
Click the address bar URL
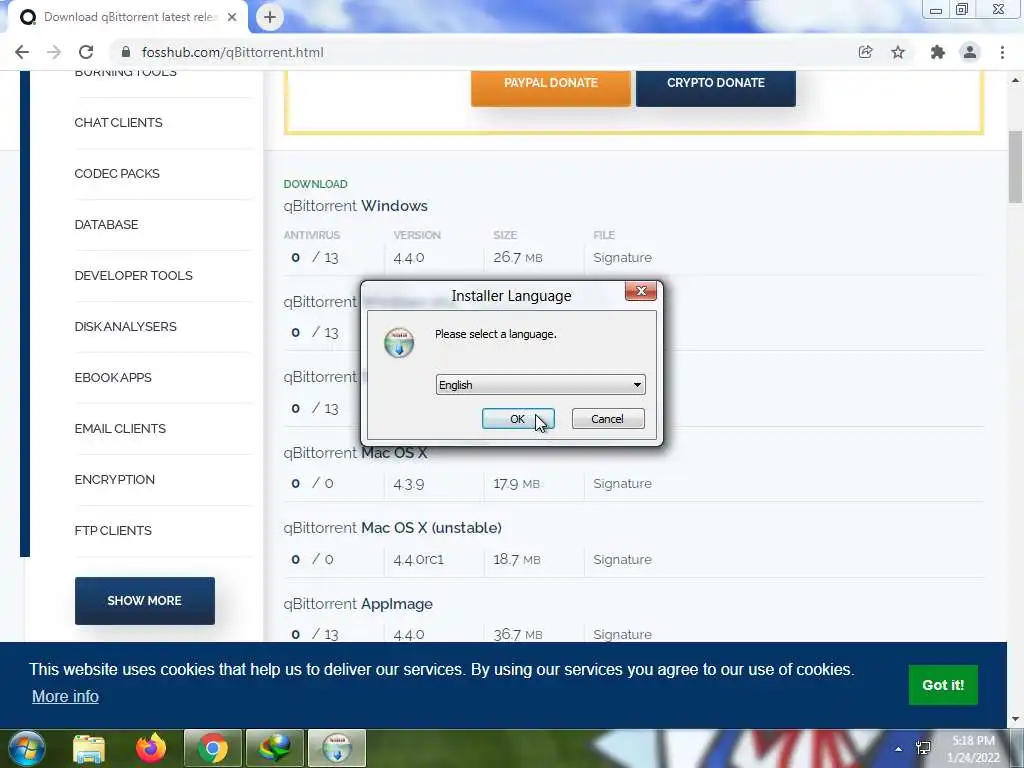pyautogui.click(x=232, y=52)
